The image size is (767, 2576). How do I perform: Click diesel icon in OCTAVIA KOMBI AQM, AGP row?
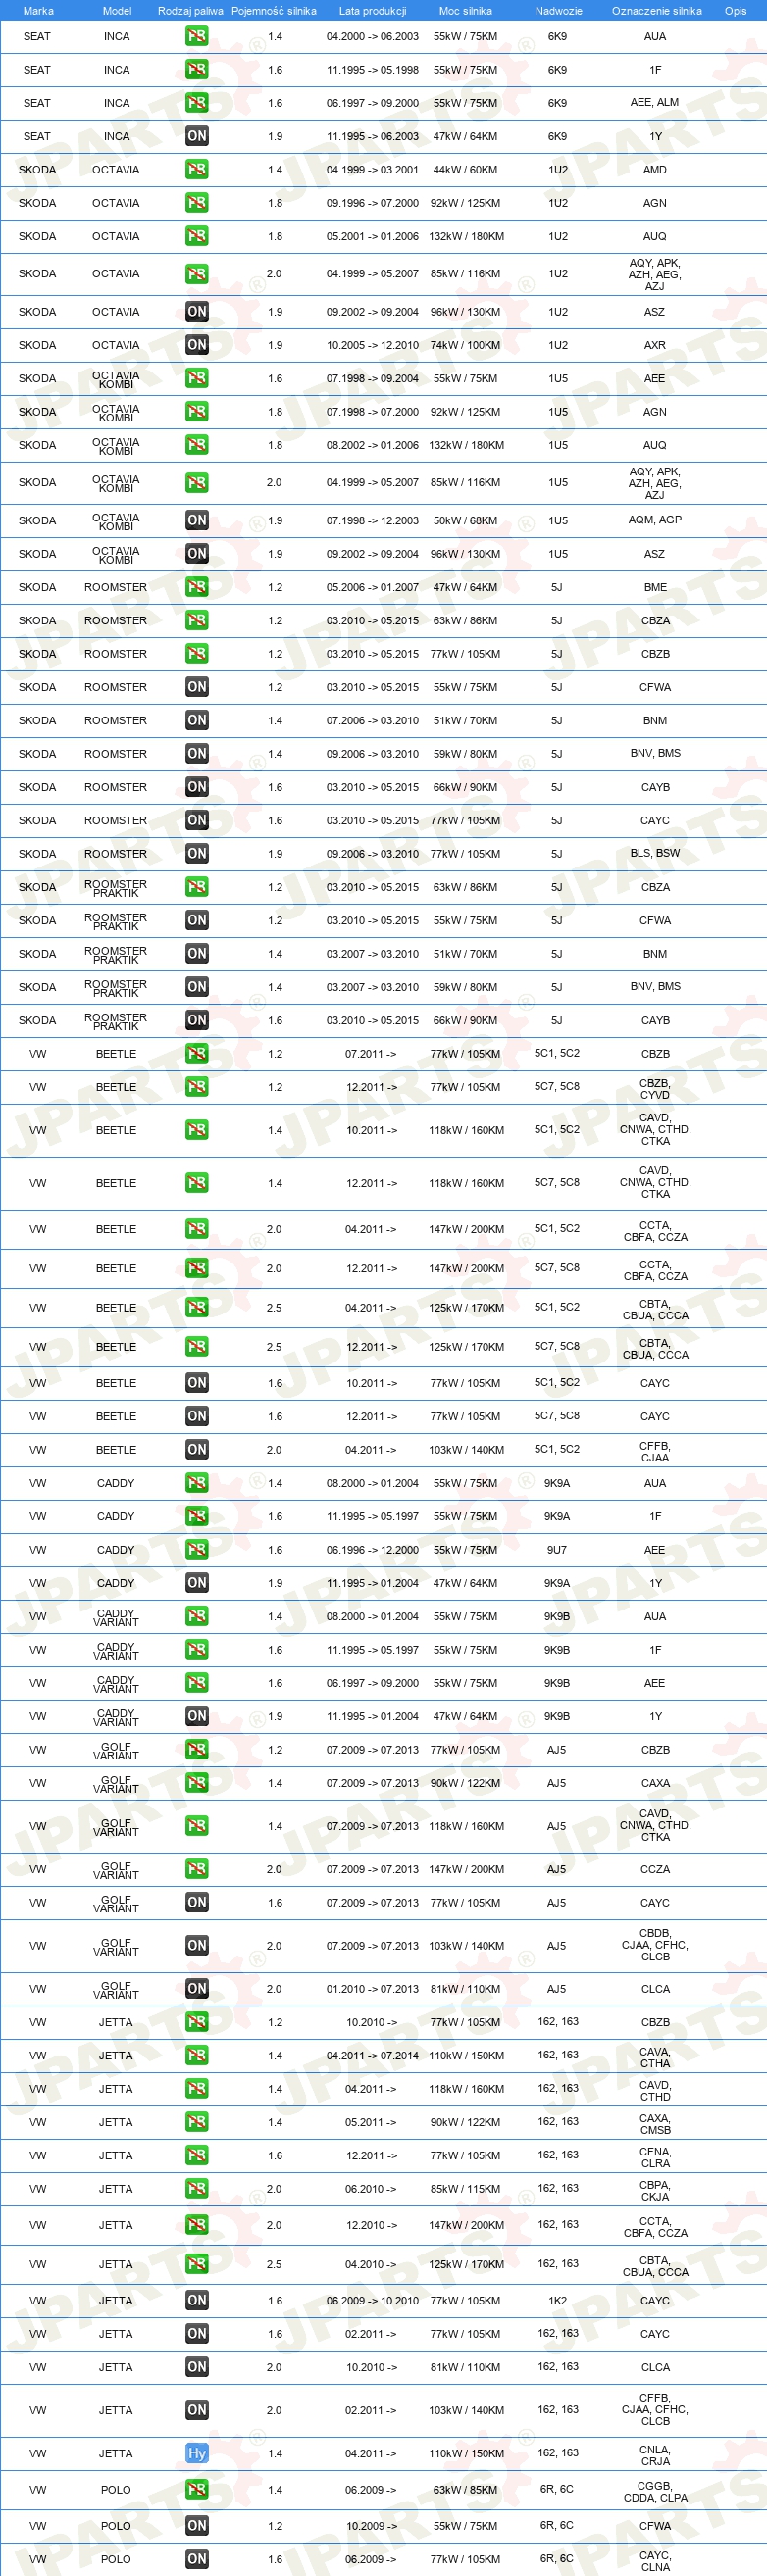[197, 520]
